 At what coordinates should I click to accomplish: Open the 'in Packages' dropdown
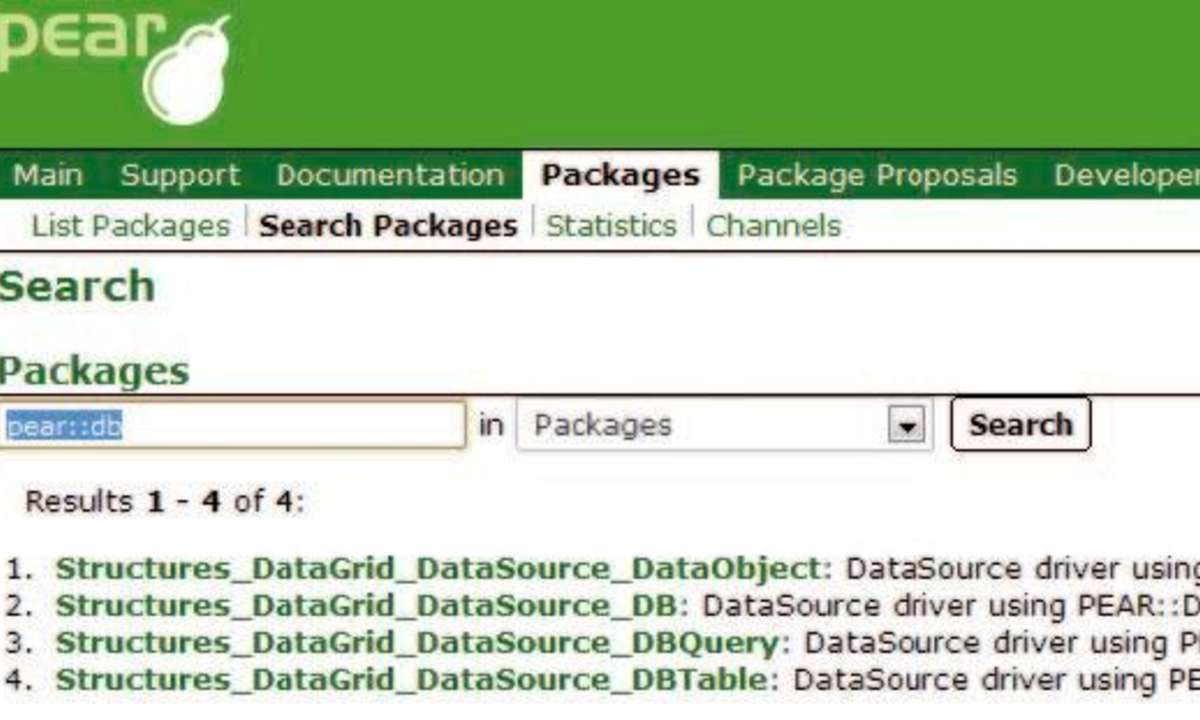click(x=724, y=426)
